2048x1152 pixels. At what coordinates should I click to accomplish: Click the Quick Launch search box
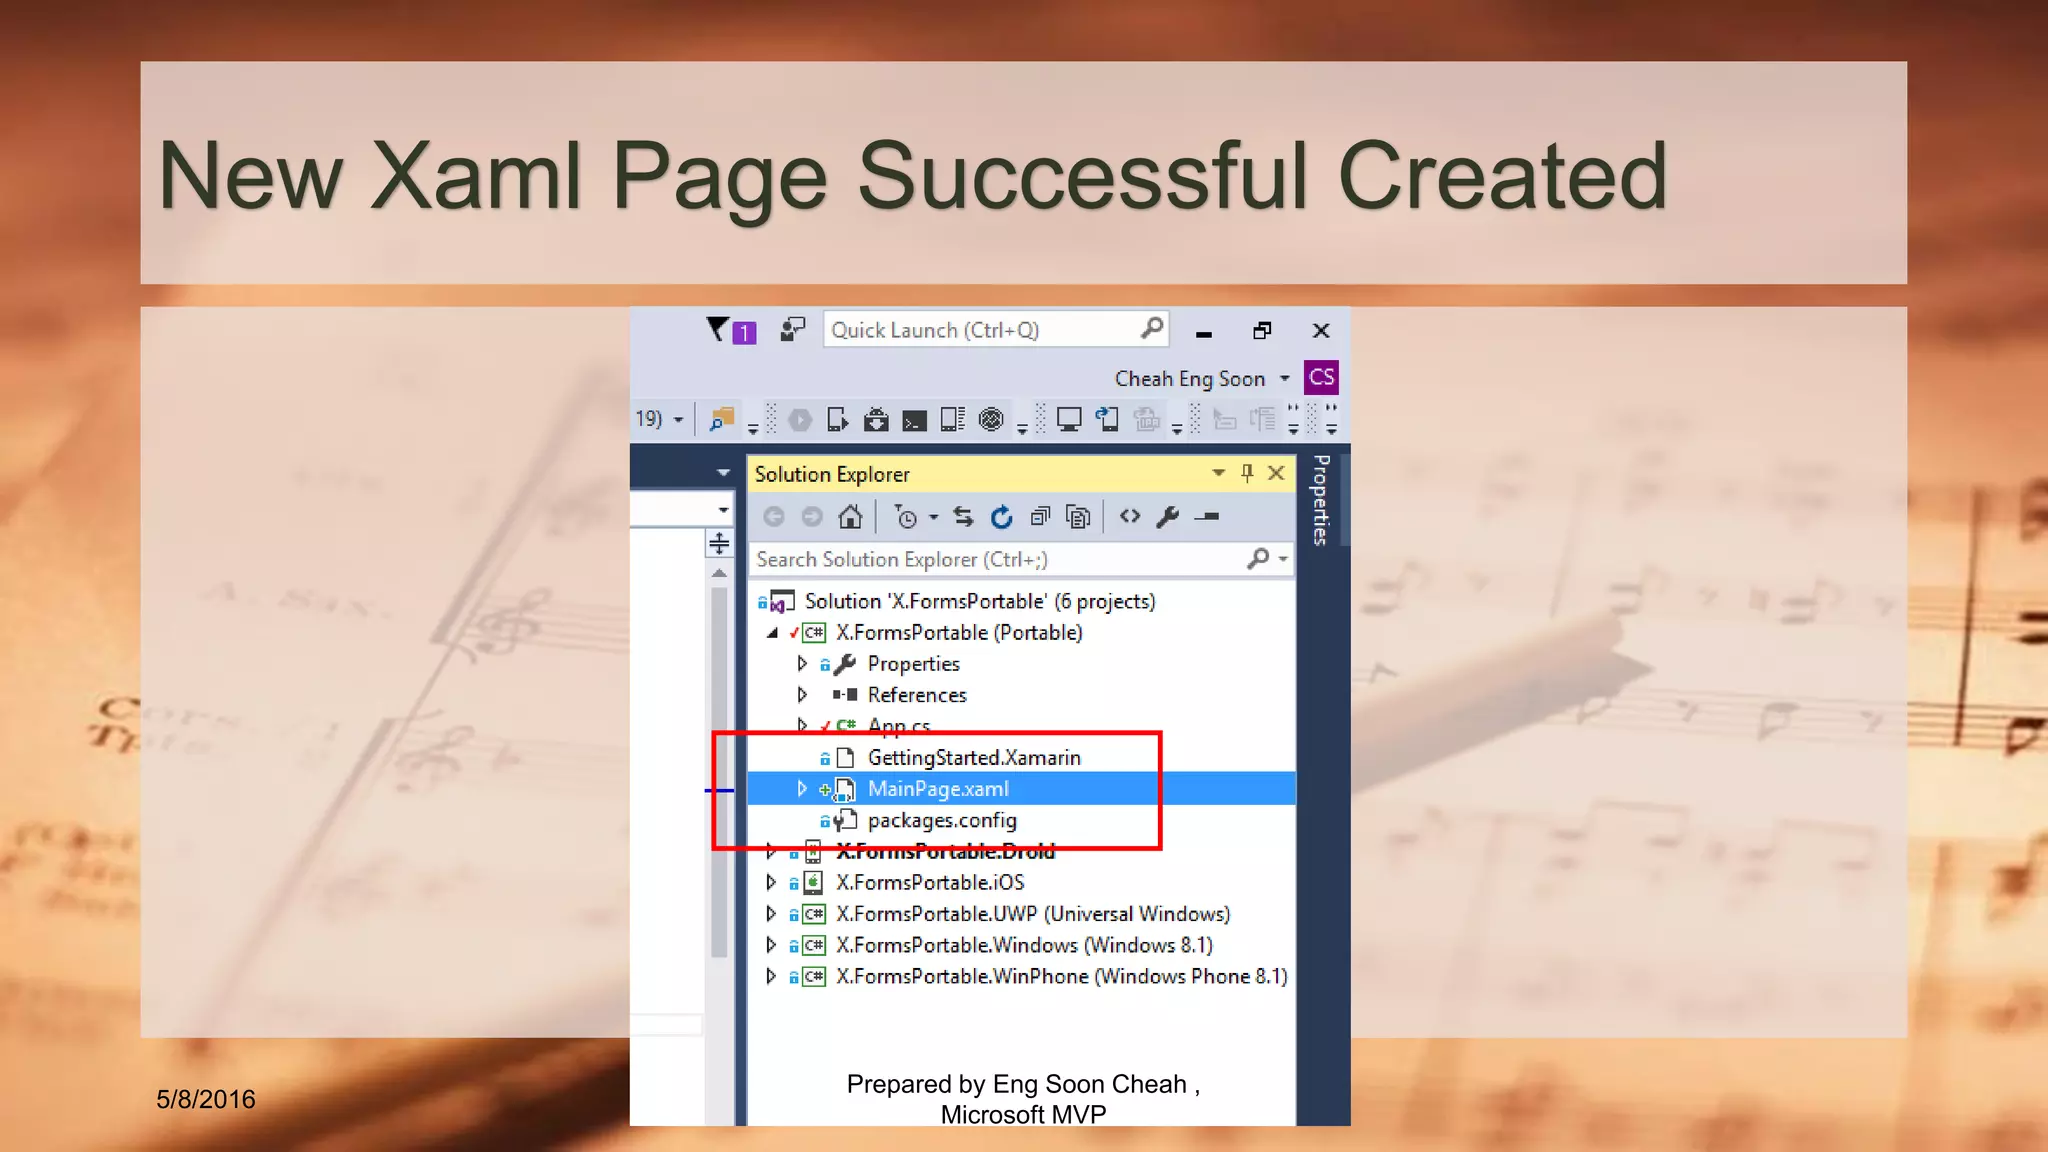click(x=995, y=330)
